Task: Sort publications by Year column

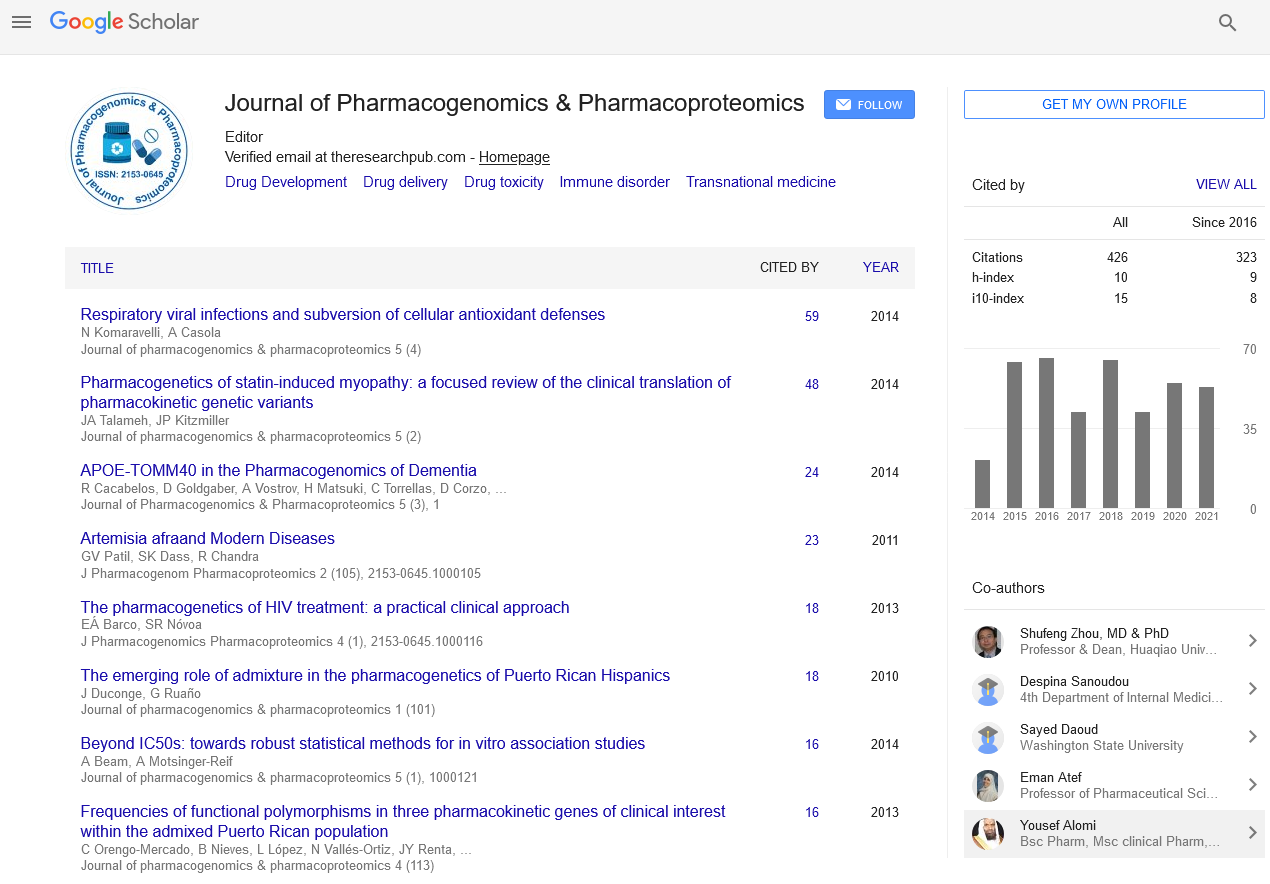Action: [x=880, y=268]
